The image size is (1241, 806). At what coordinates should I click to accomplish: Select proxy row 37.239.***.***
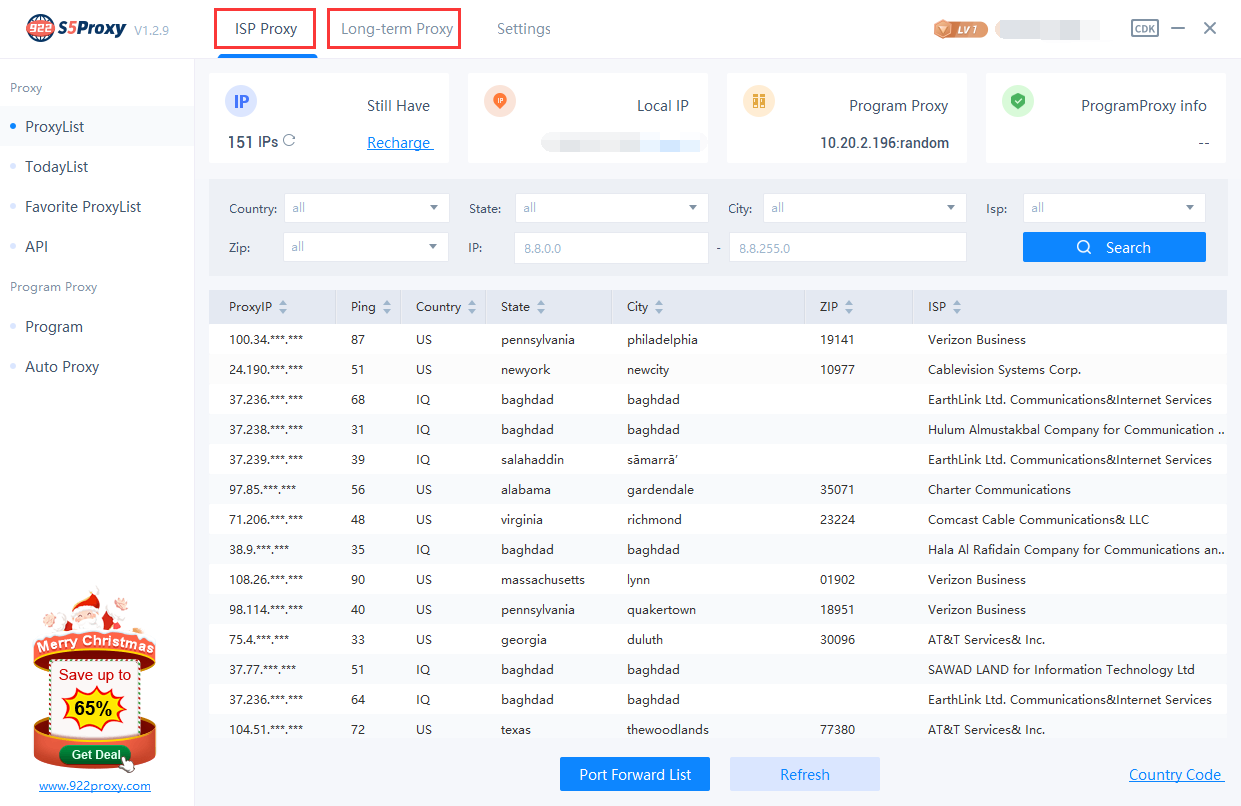[718, 460]
